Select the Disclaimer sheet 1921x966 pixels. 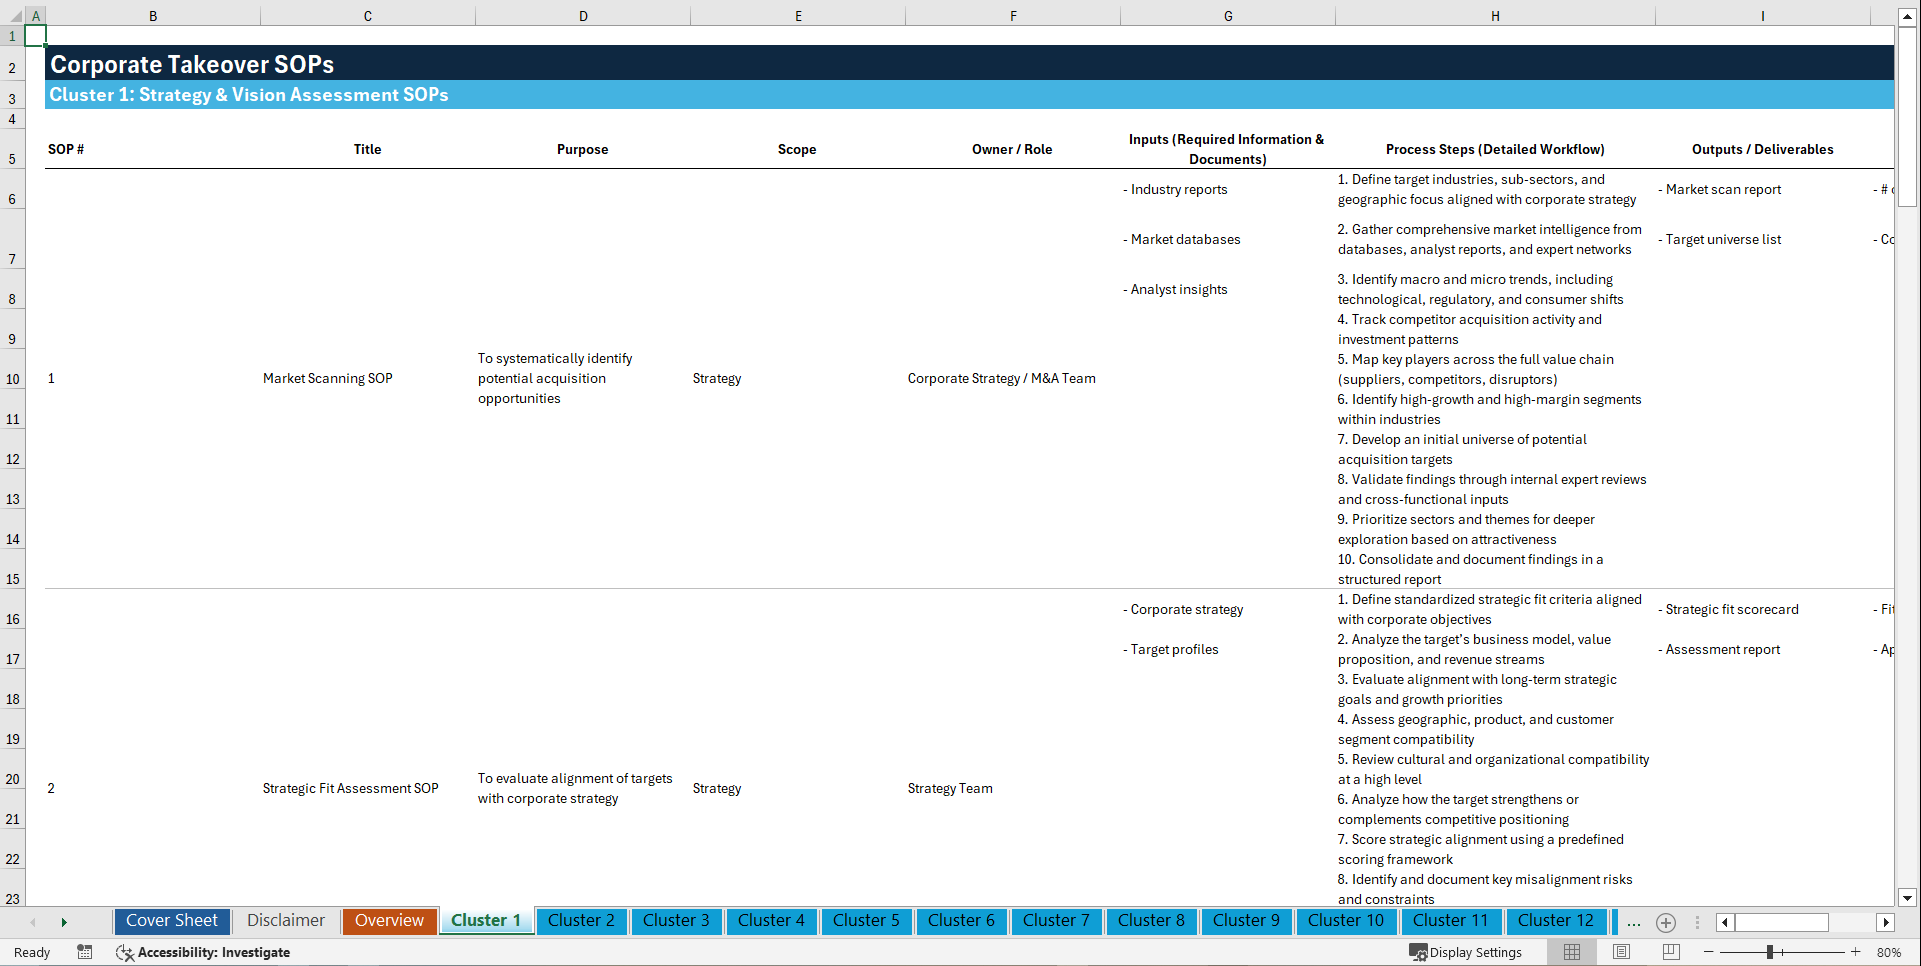pyautogui.click(x=285, y=921)
